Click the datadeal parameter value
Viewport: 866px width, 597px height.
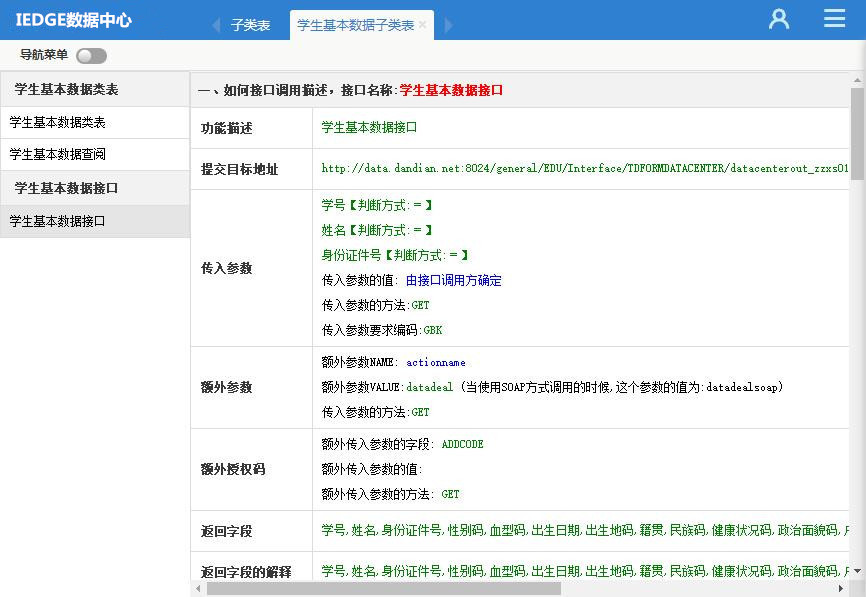tap(429, 388)
